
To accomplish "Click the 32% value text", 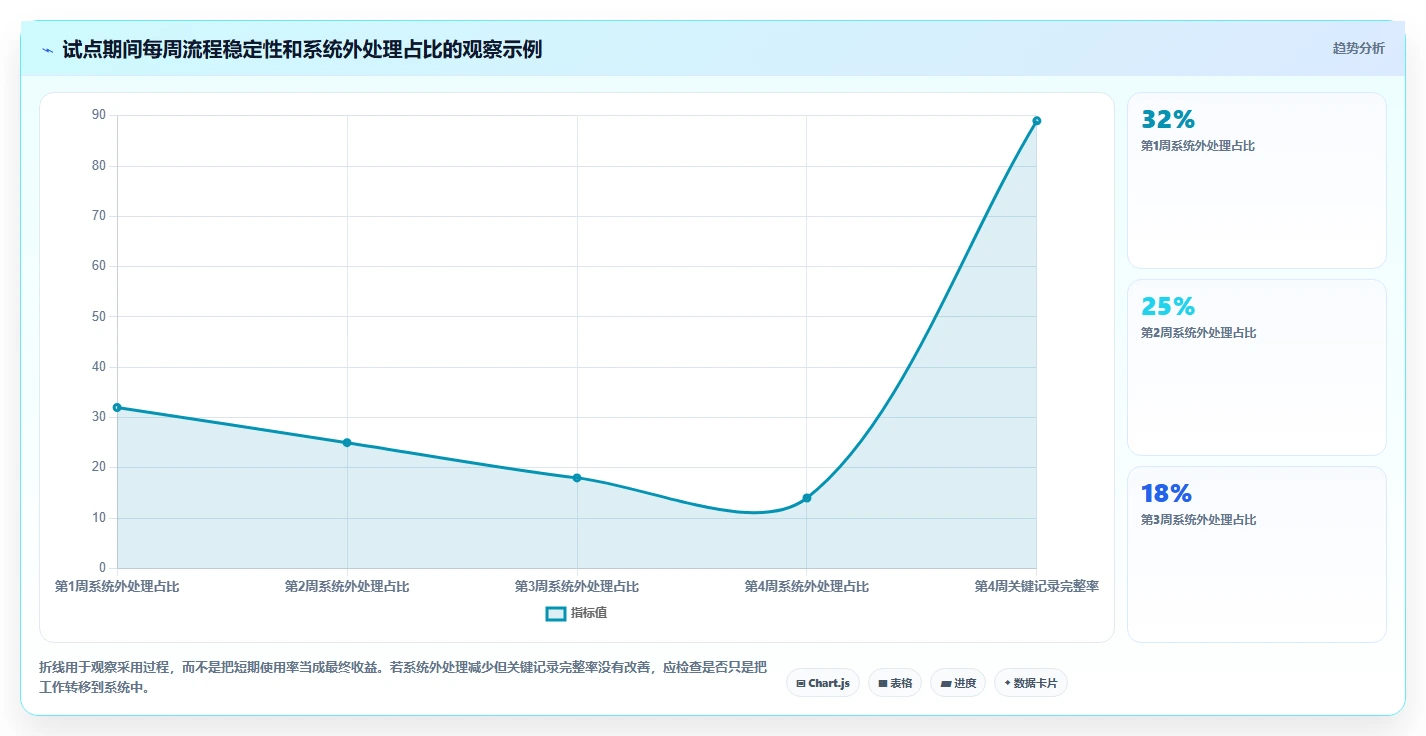I will pyautogui.click(x=1168, y=119).
